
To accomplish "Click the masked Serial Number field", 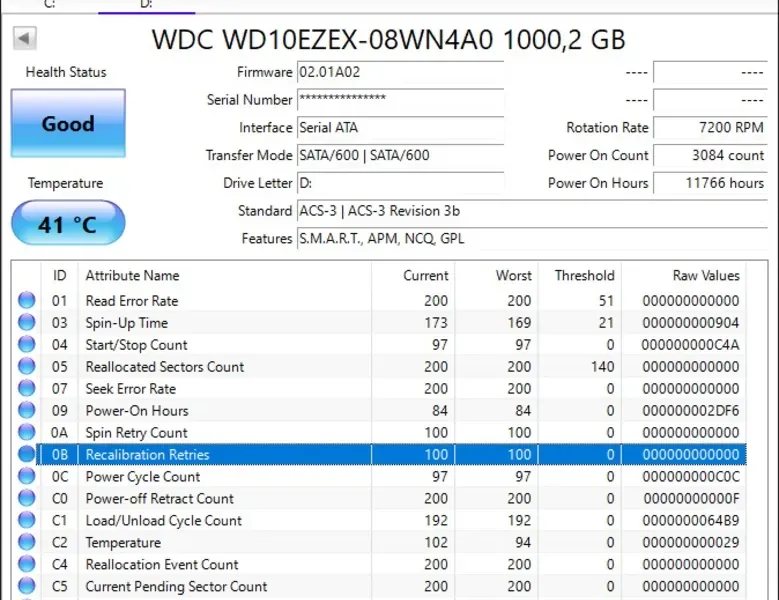I will [x=400, y=100].
